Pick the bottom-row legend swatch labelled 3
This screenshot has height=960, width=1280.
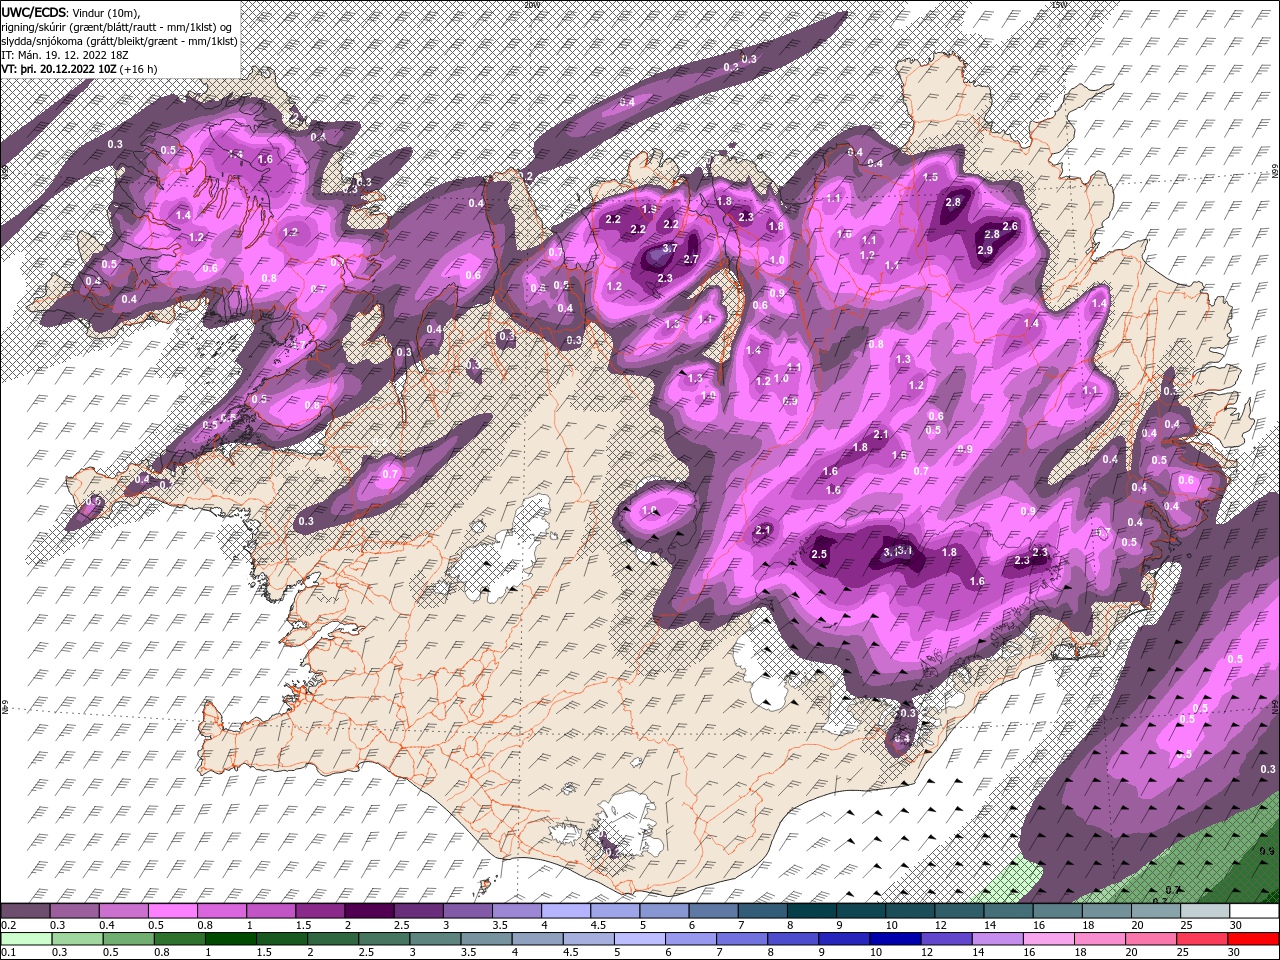click(x=434, y=939)
